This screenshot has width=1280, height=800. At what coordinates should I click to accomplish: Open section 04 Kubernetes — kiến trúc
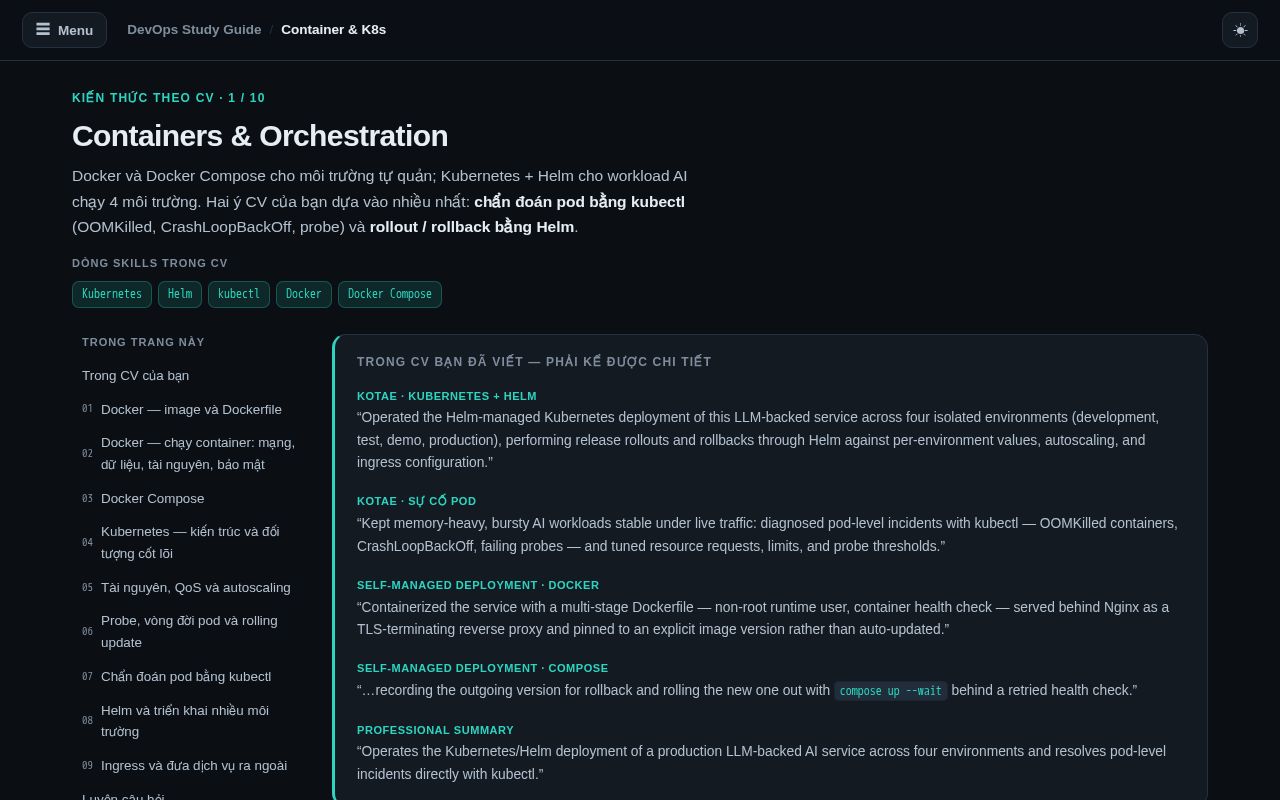coord(190,543)
